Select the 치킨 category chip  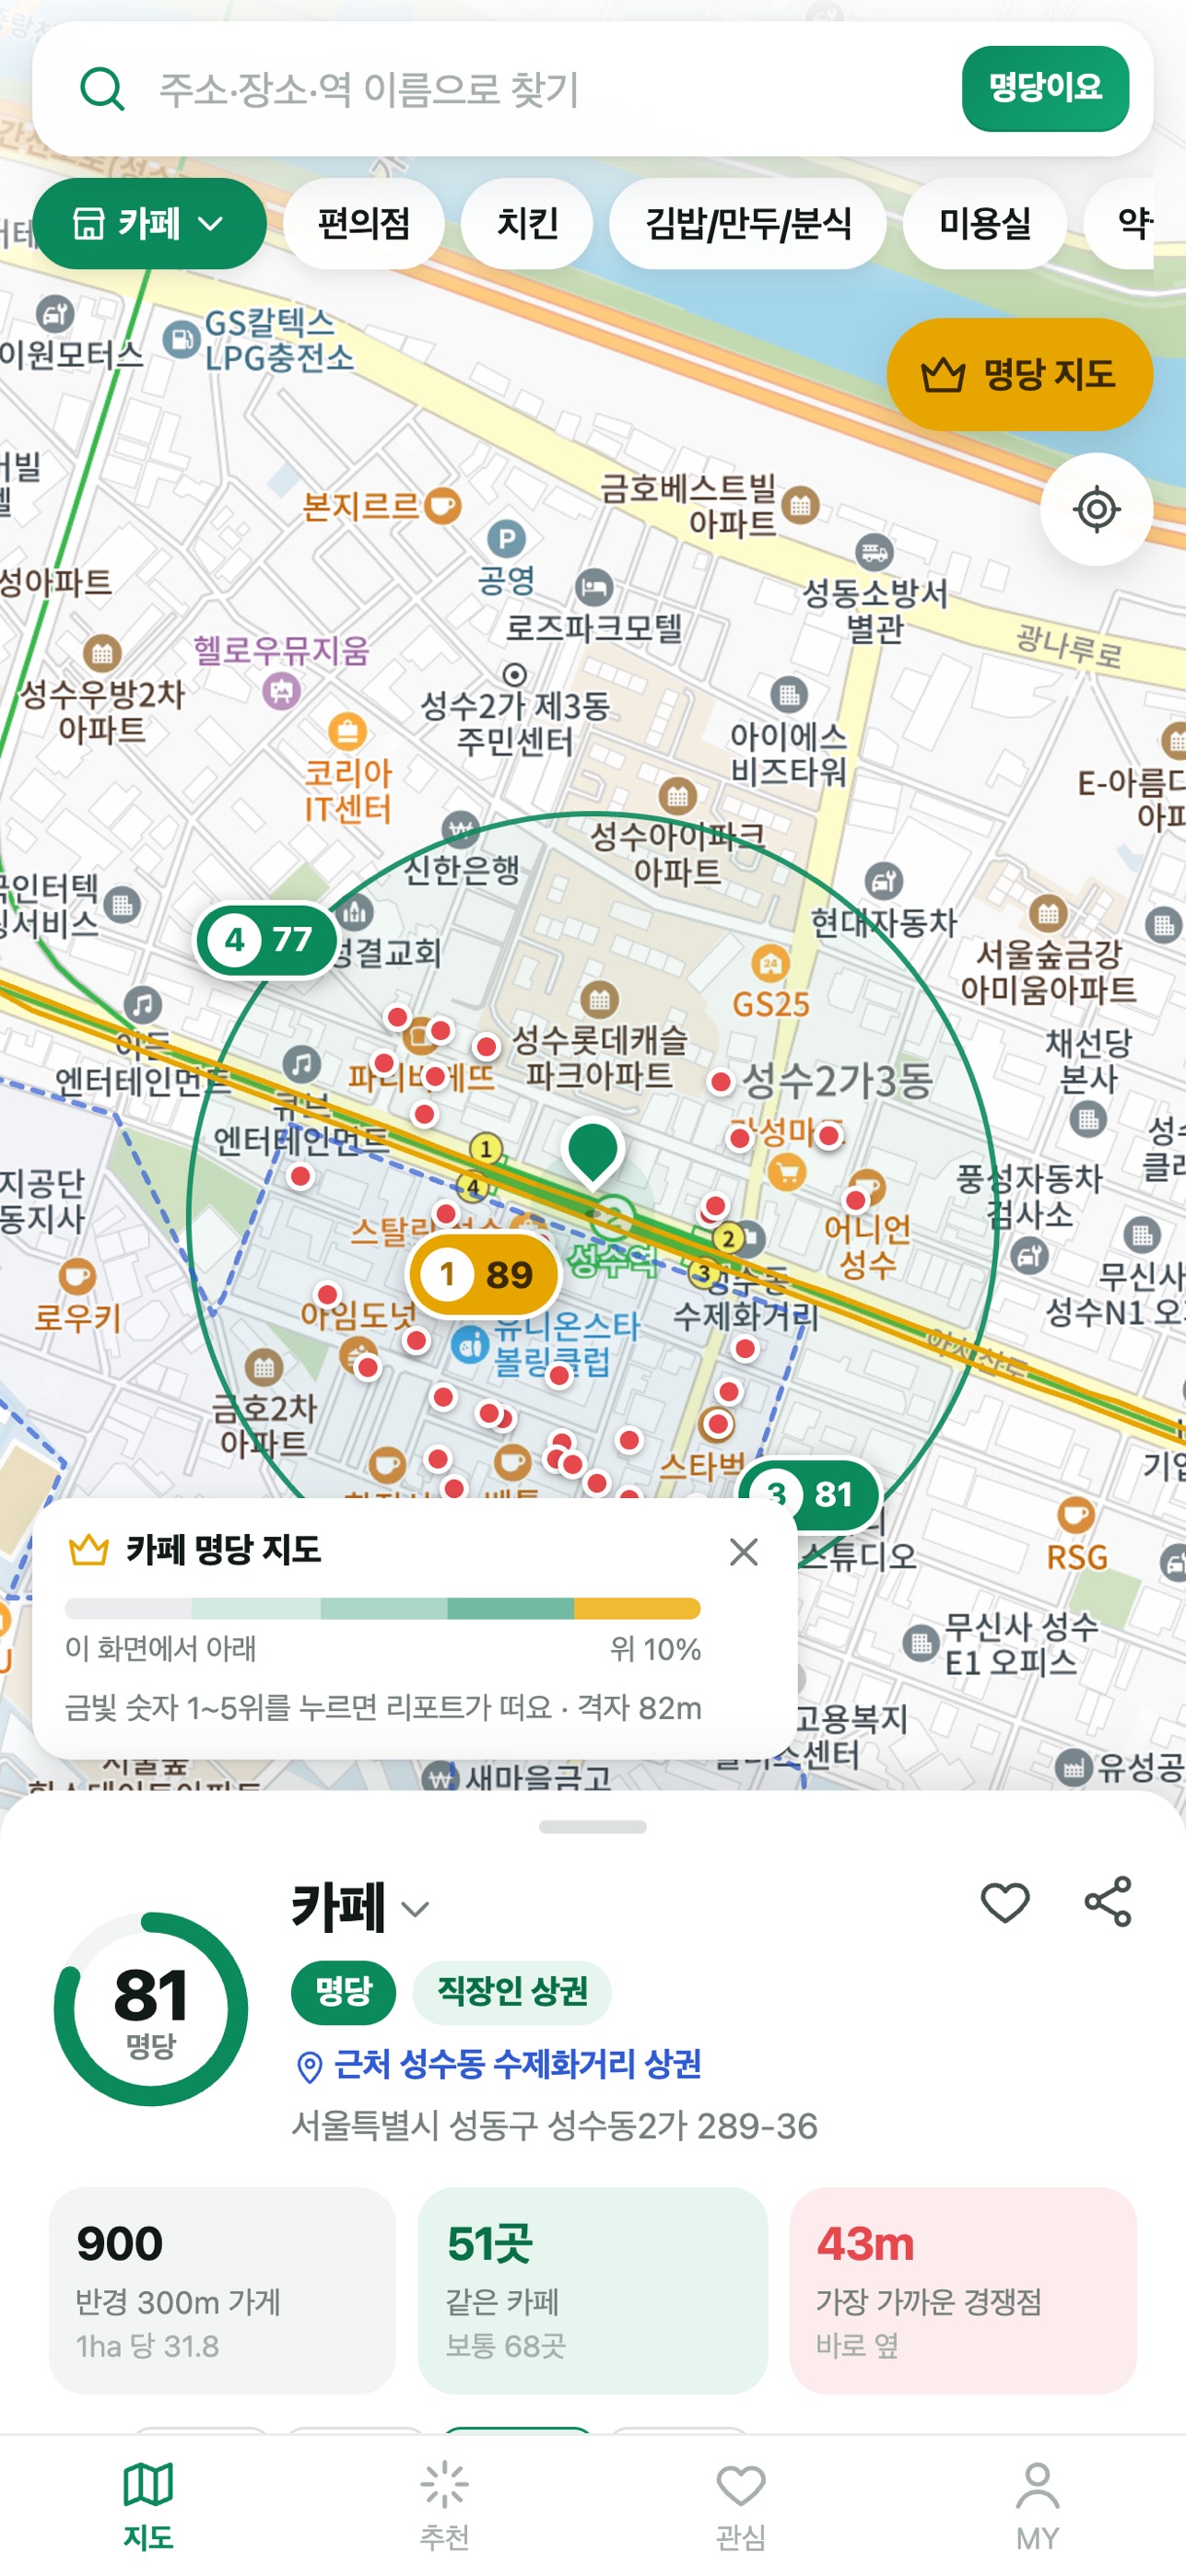(527, 223)
